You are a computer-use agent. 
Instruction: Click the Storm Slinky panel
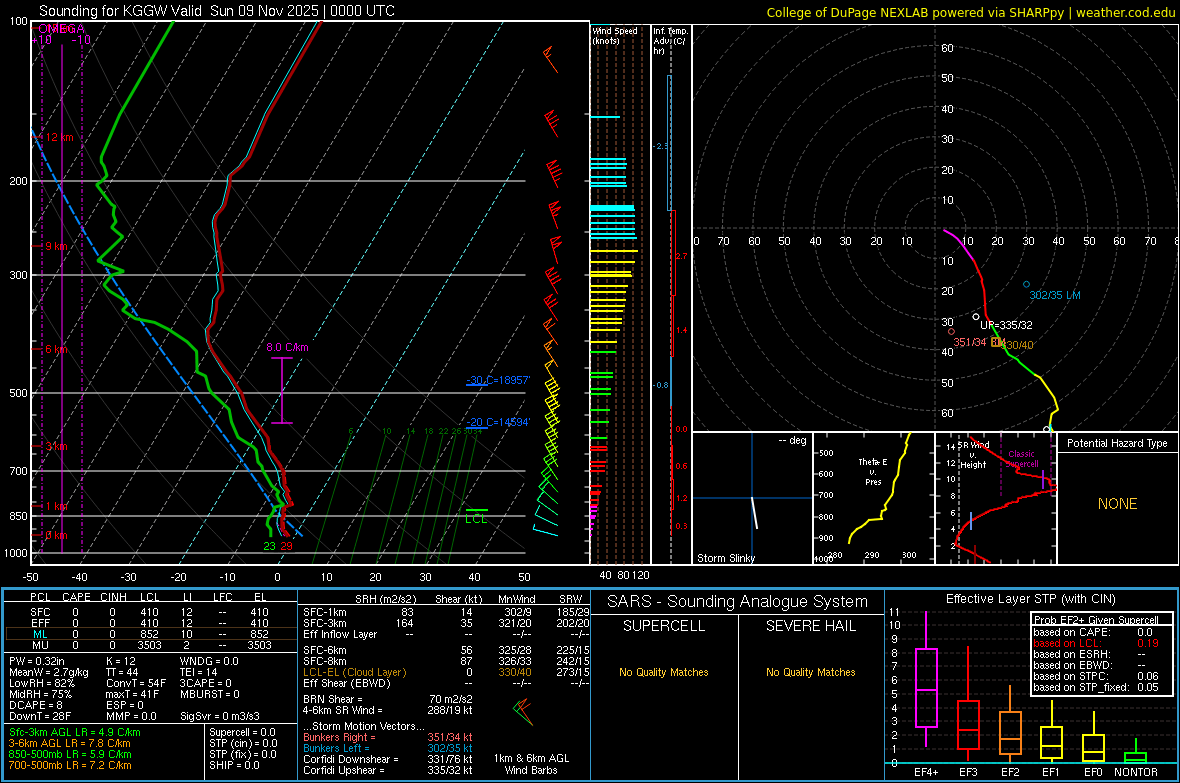[x=752, y=498]
